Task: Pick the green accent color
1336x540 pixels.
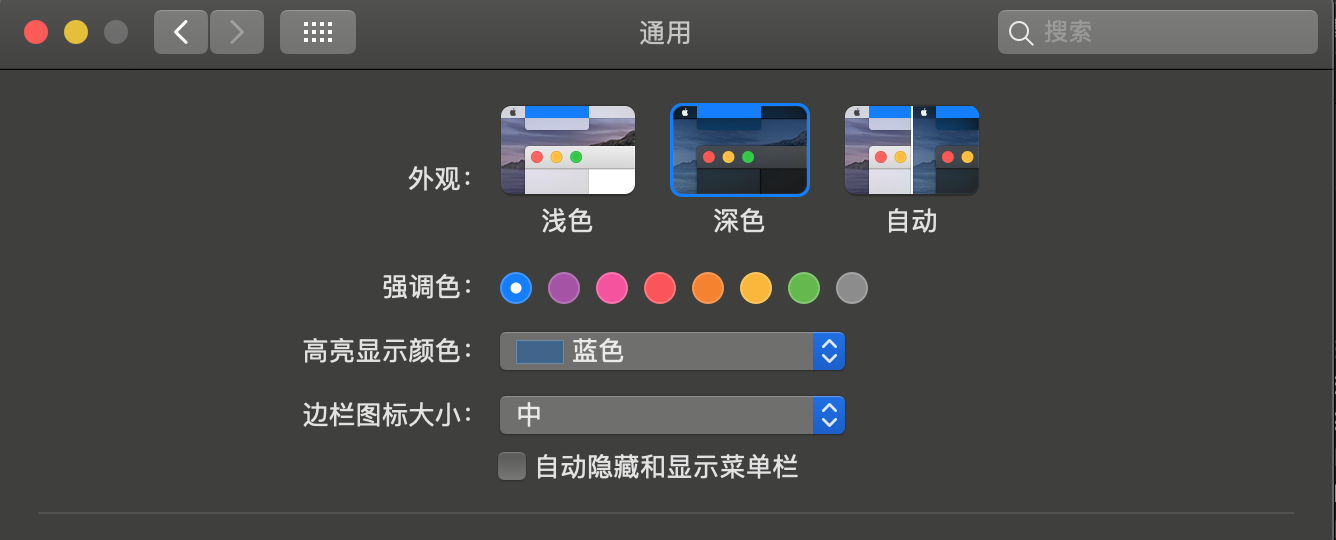Action: 804,288
